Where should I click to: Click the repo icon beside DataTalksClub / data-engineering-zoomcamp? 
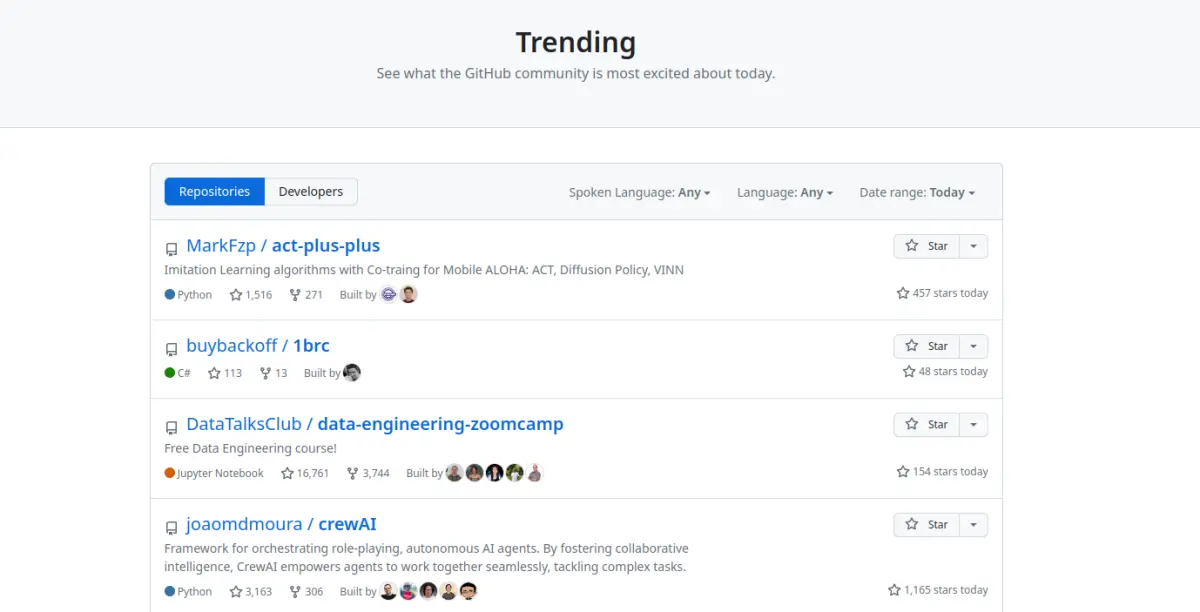tap(172, 426)
